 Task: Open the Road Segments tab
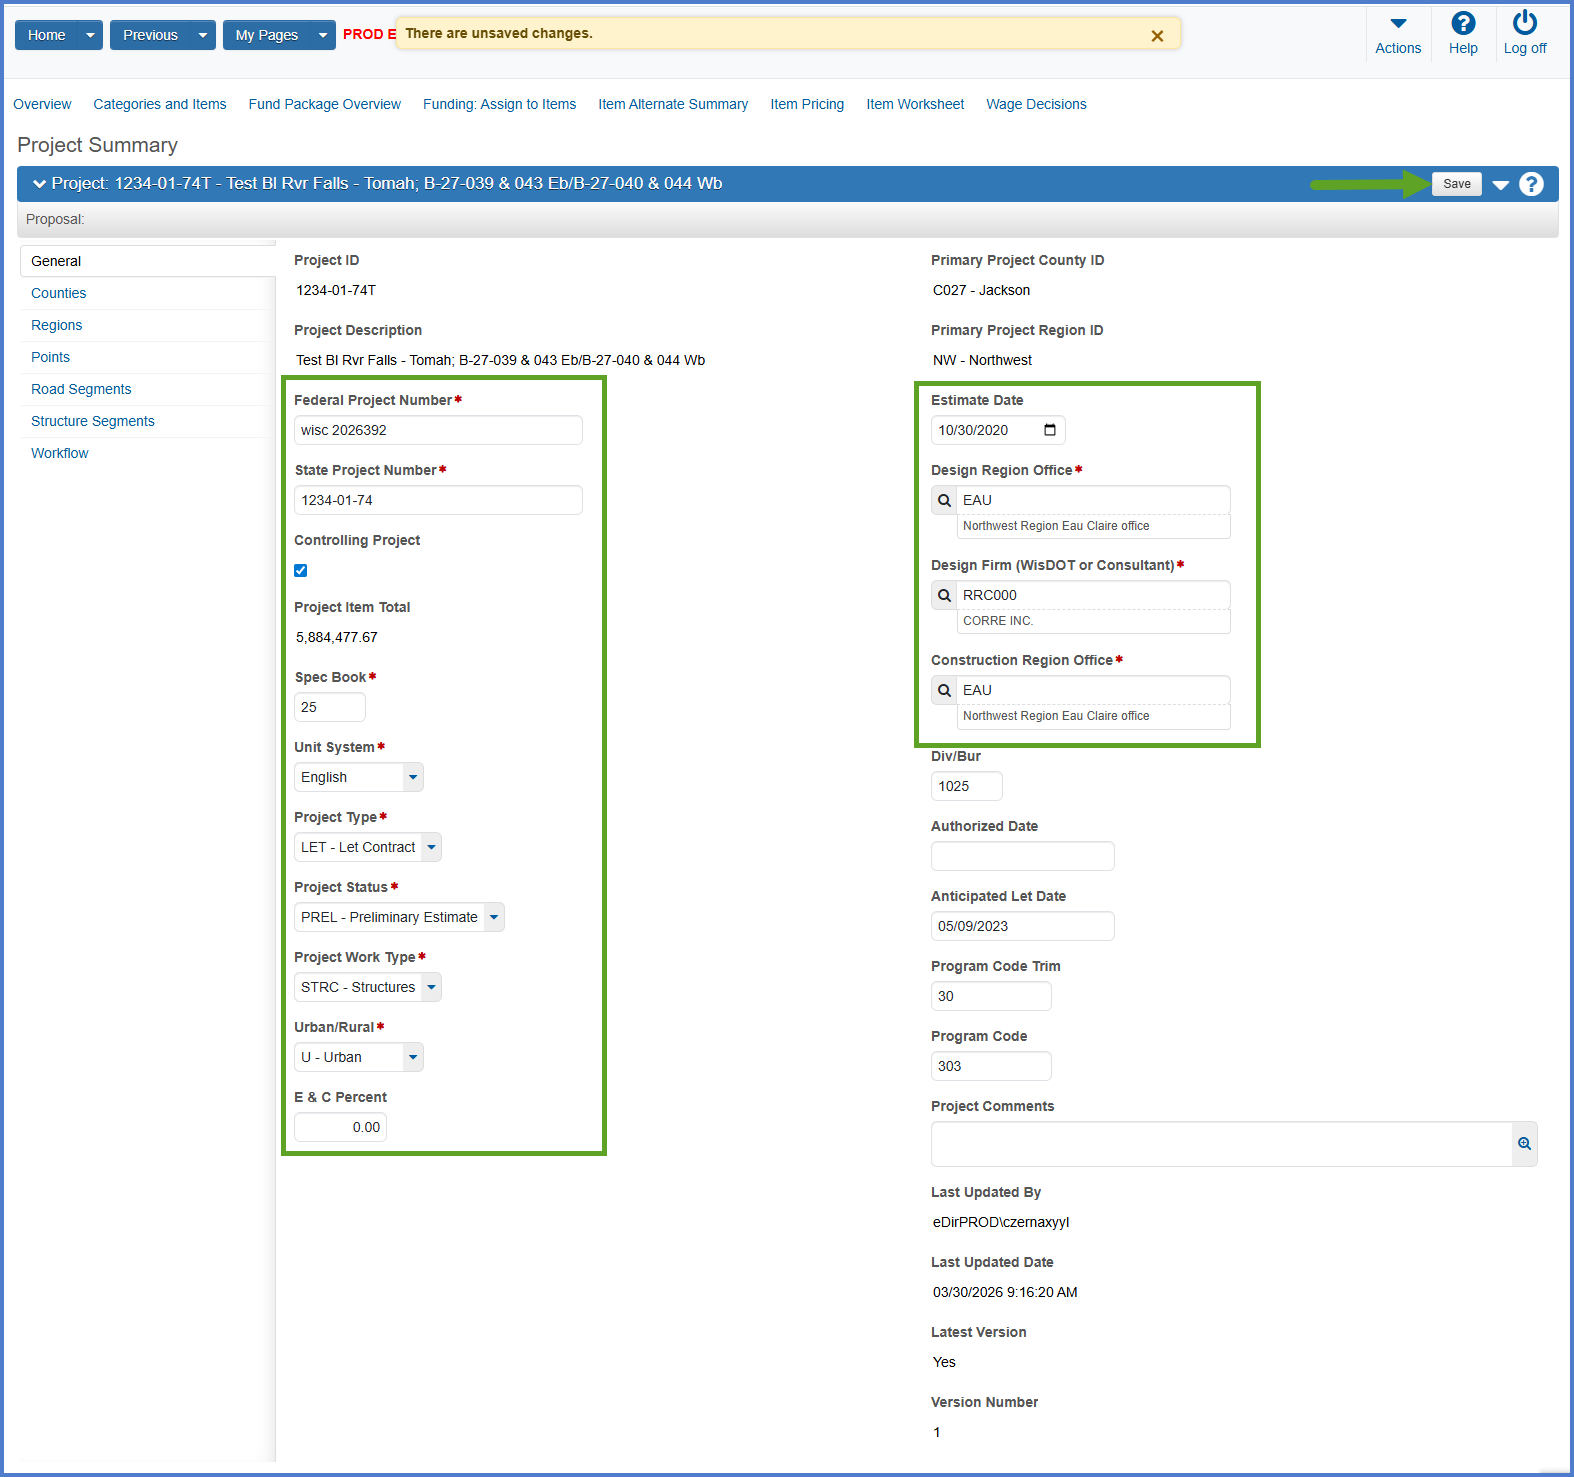(x=81, y=389)
